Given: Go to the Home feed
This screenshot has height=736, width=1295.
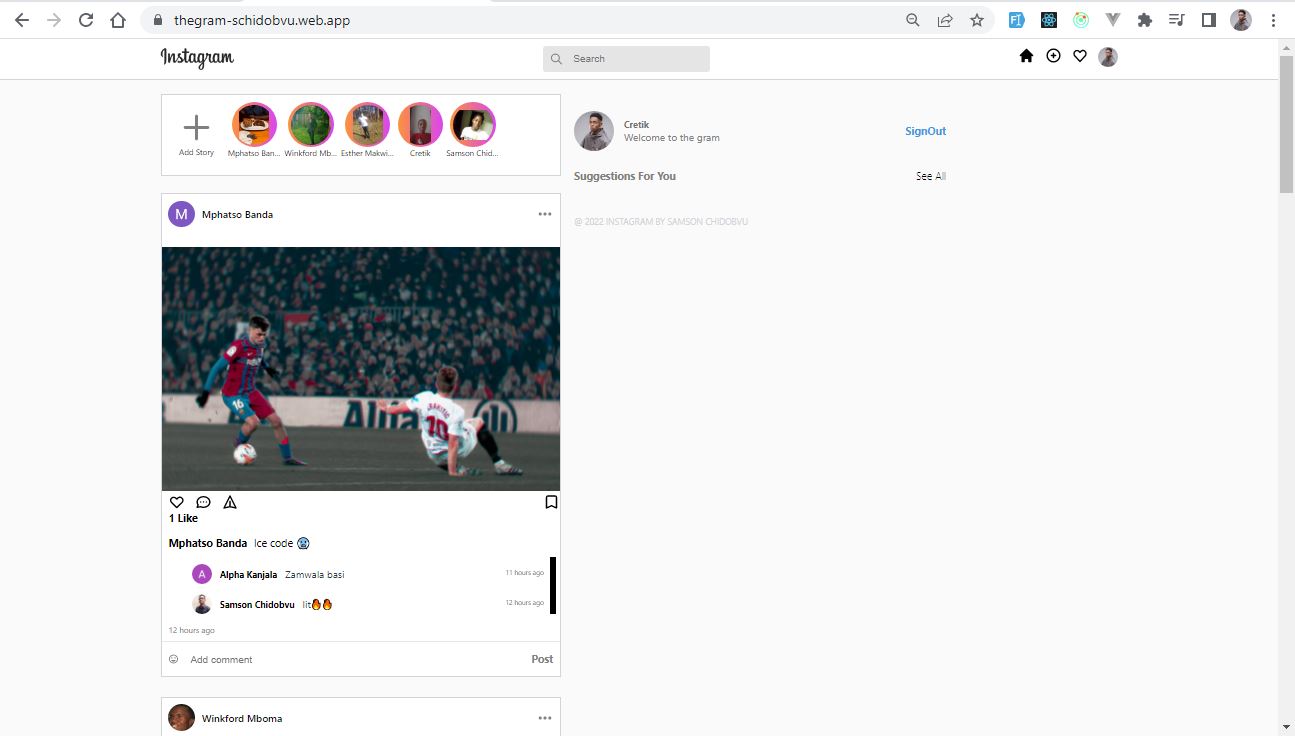Looking at the screenshot, I should 1026,56.
